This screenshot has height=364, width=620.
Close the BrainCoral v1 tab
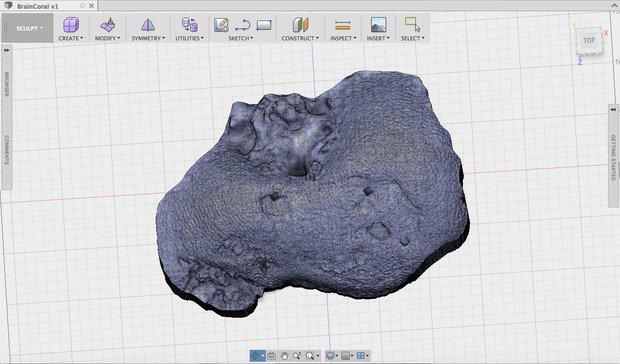pyautogui.click(x=91, y=6)
